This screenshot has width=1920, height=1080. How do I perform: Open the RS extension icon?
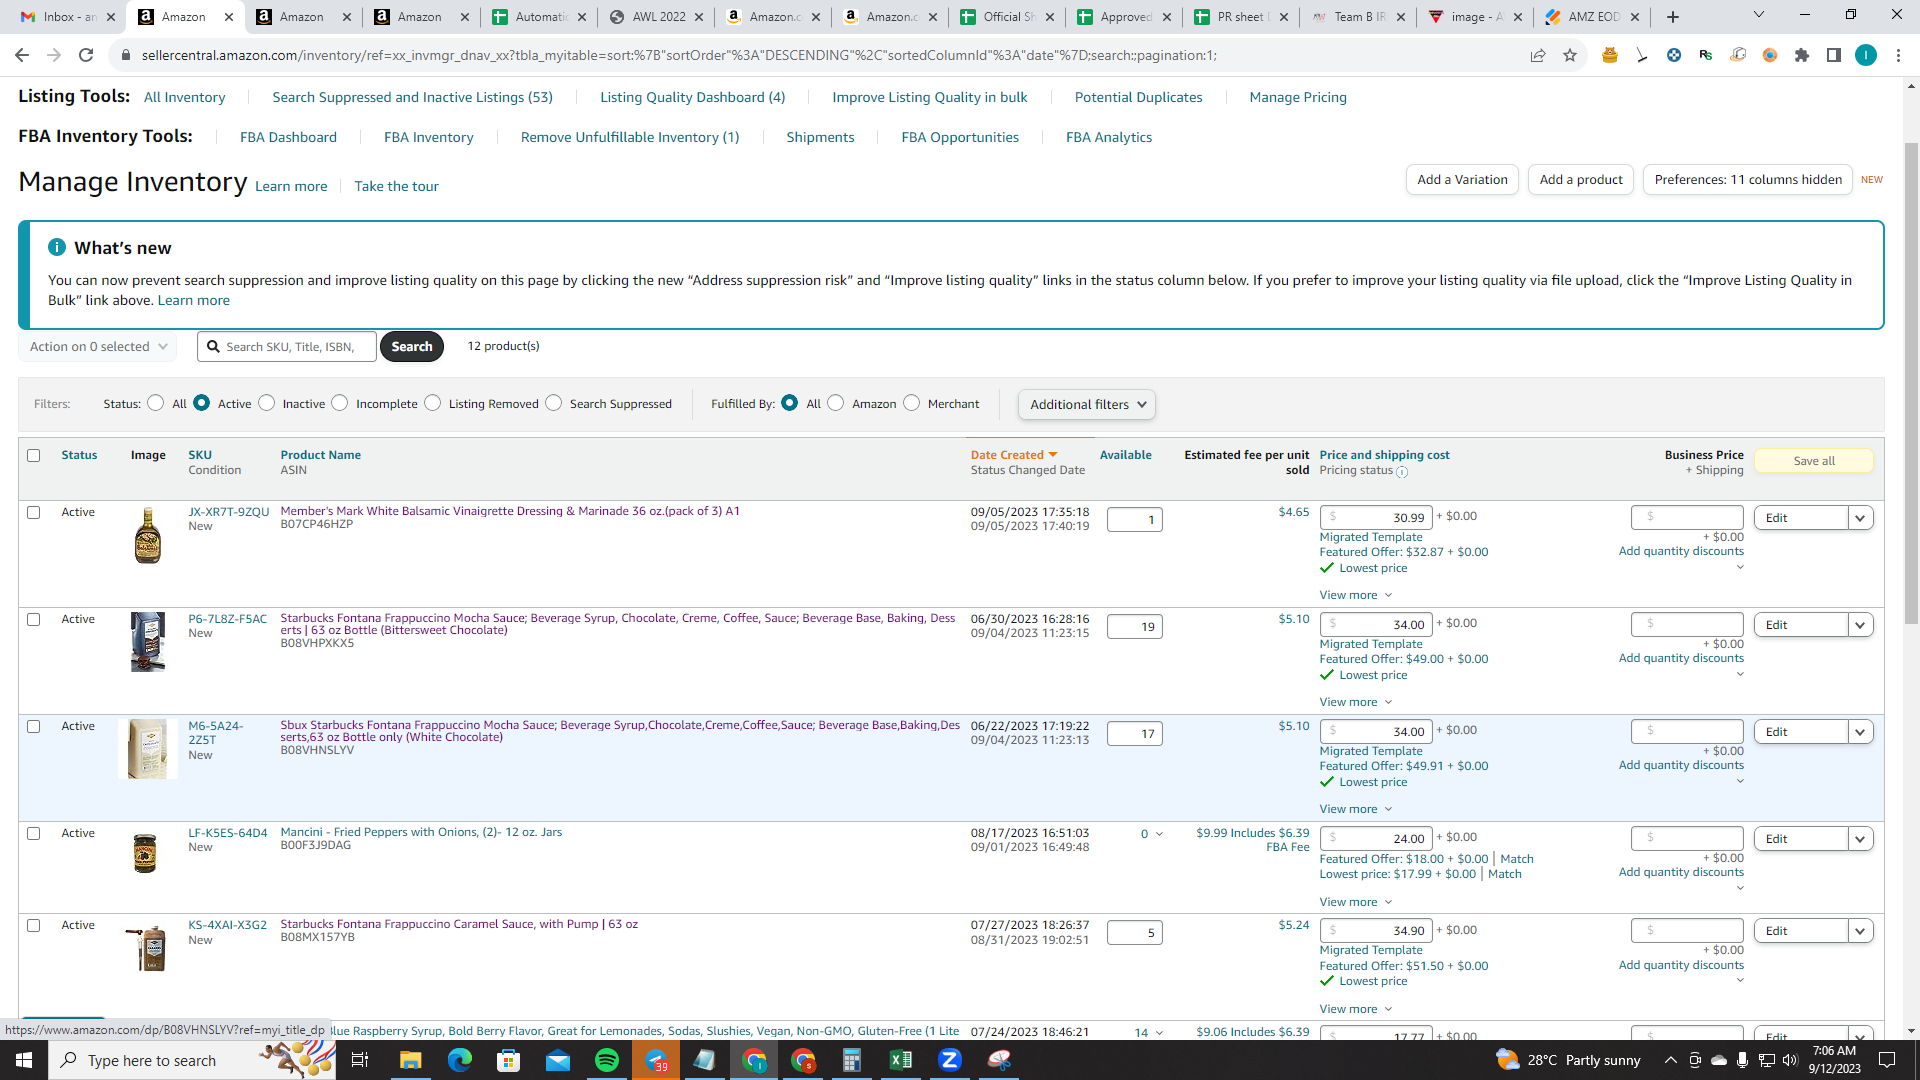point(1706,55)
